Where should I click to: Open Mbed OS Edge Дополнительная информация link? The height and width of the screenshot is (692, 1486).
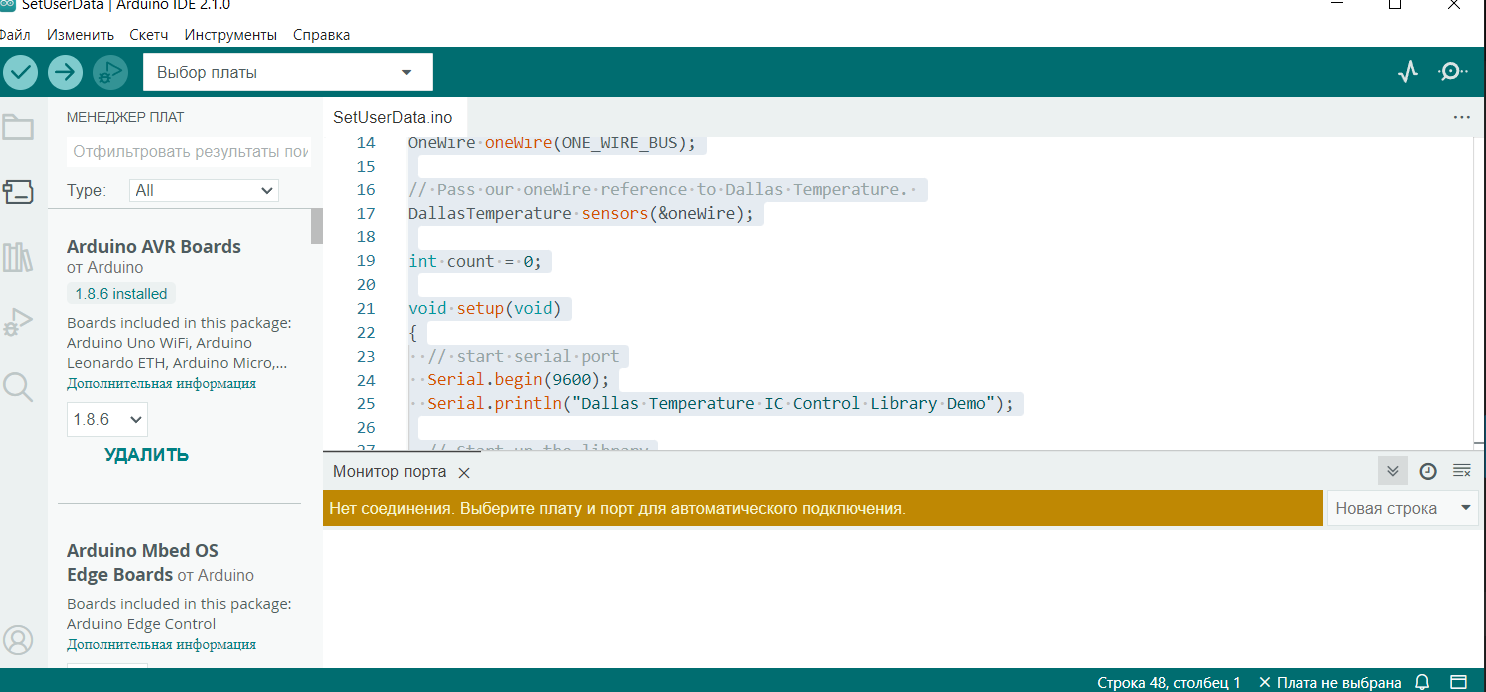pyautogui.click(x=161, y=645)
